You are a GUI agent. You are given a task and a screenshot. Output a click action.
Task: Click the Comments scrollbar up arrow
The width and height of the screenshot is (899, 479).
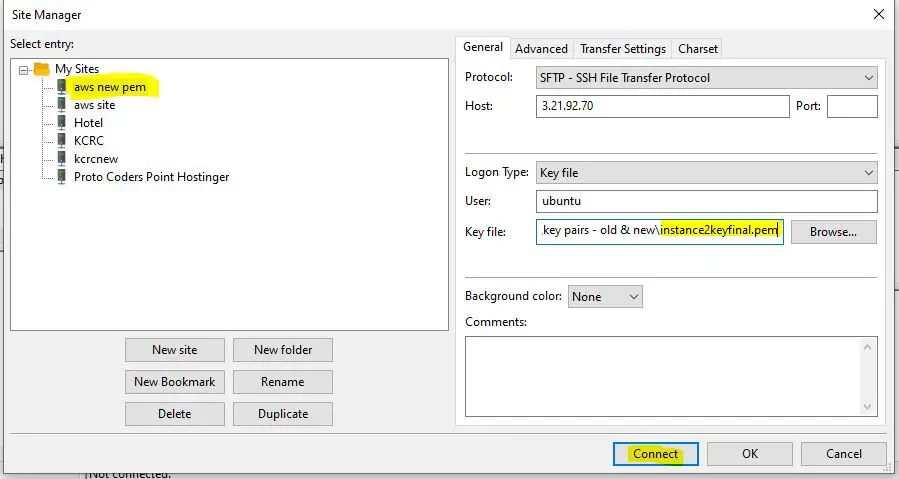pyautogui.click(x=867, y=347)
